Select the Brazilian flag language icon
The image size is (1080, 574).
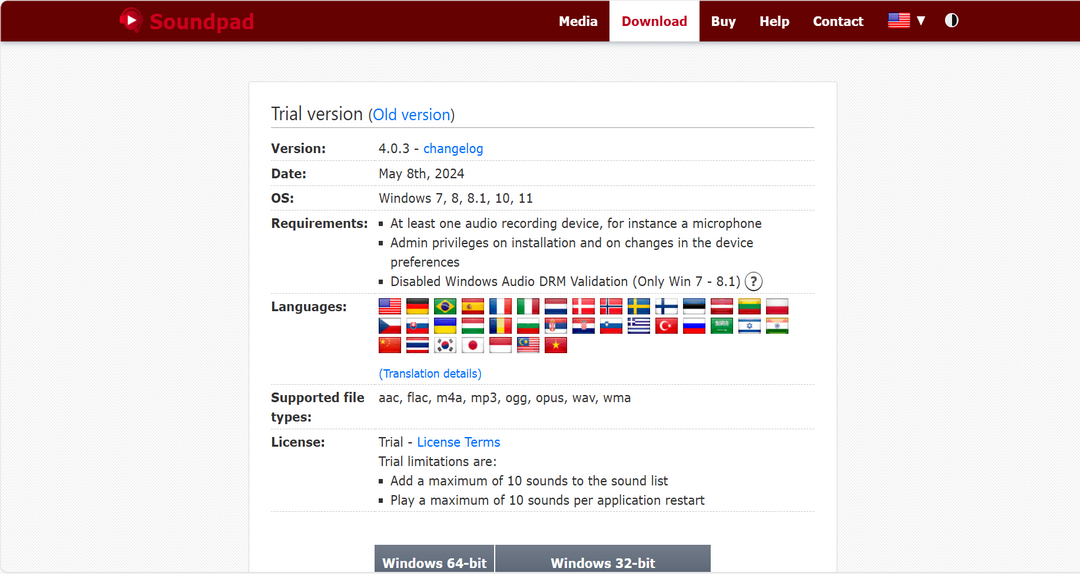[x=446, y=306]
